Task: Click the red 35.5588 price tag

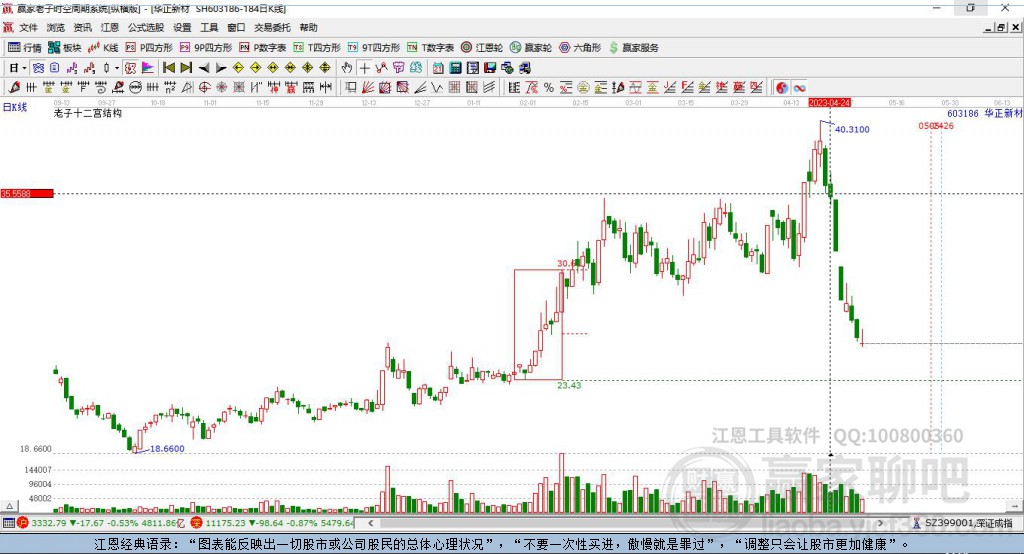Action: (x=27, y=193)
